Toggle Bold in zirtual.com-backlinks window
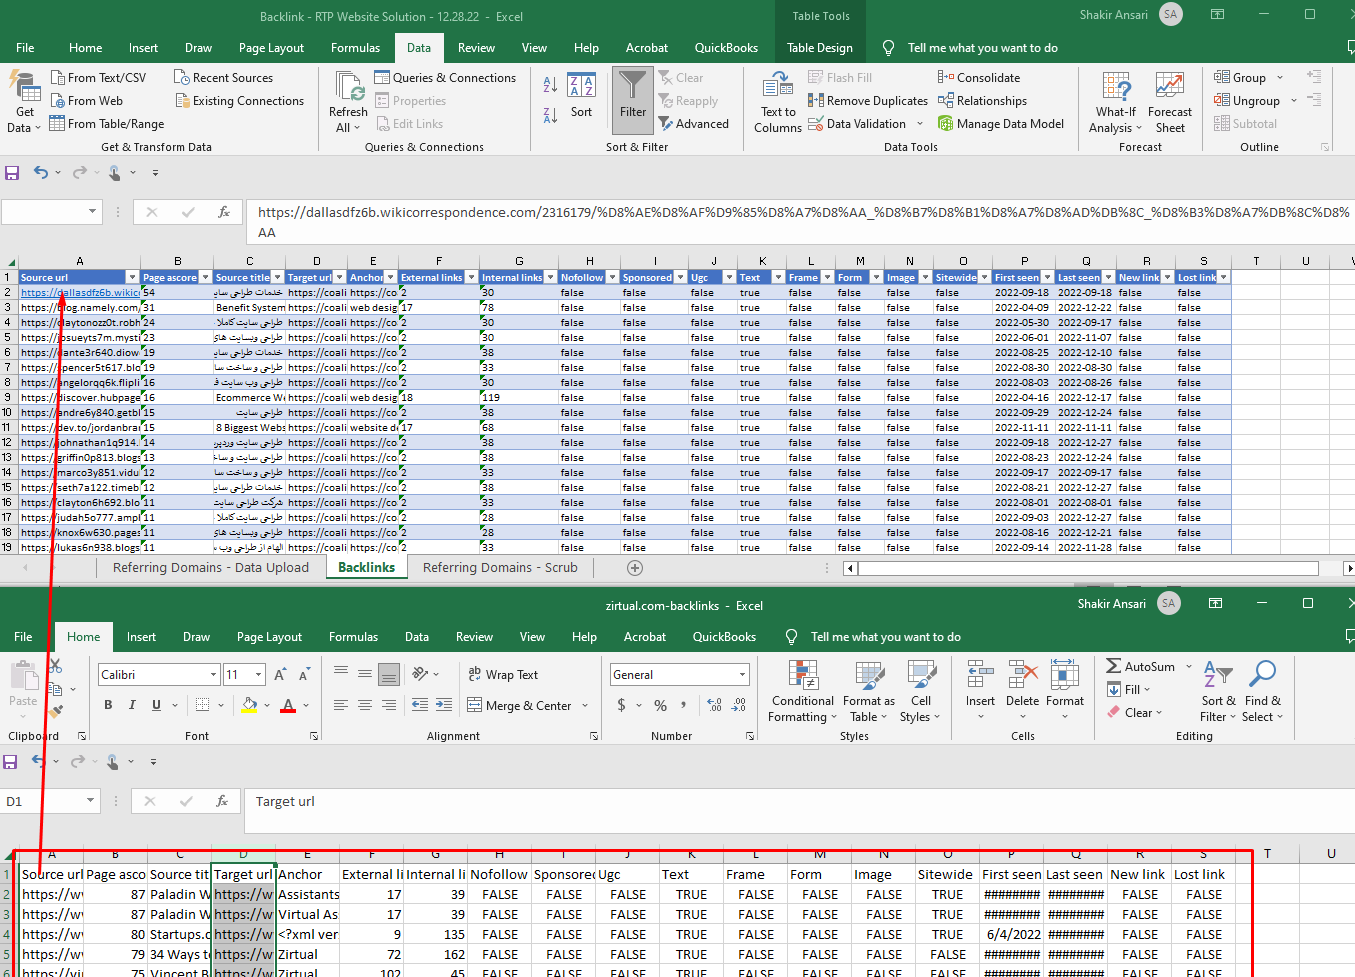This screenshot has width=1355, height=977. [x=108, y=705]
